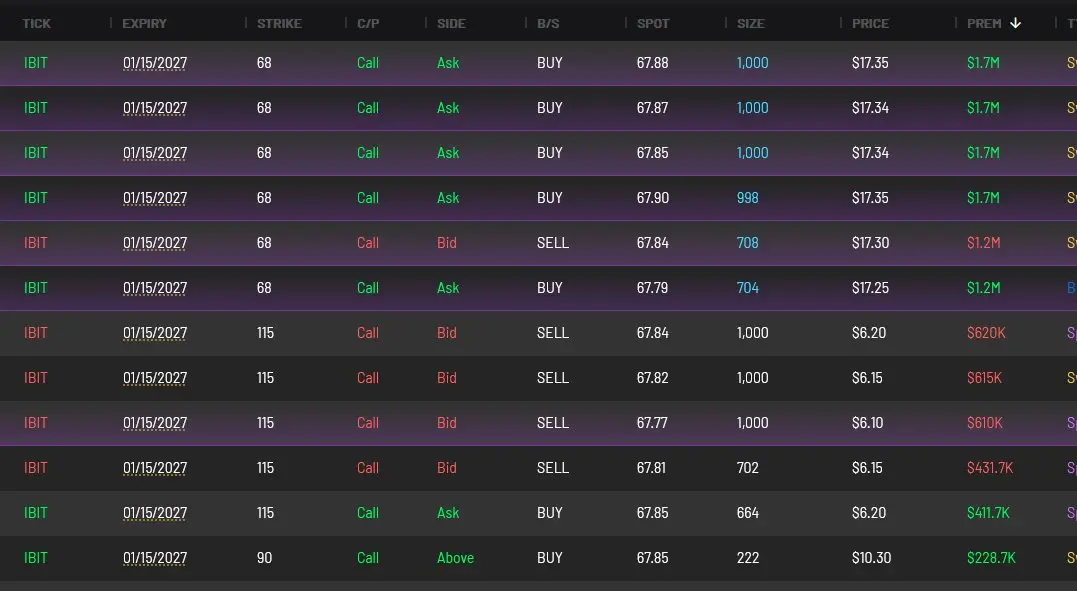
Task: Click the $431.7K premium value
Action: [990, 468]
